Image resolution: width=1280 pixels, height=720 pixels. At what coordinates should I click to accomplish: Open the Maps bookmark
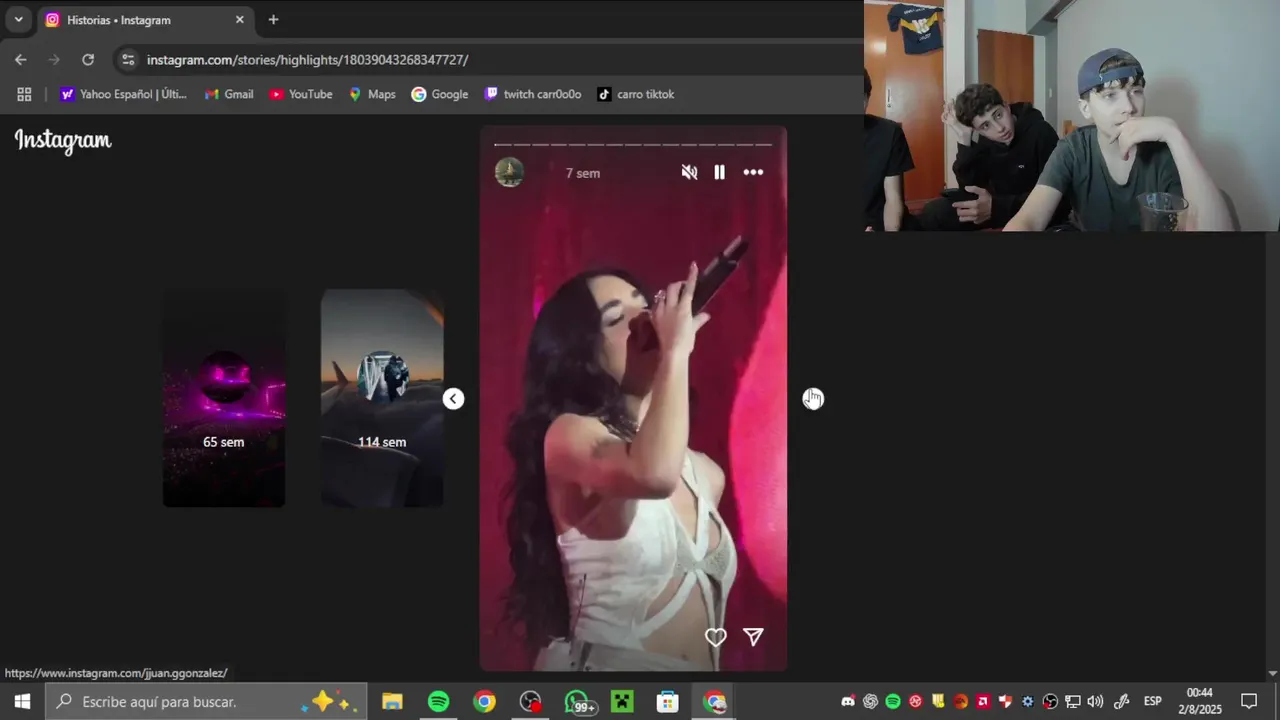372,94
